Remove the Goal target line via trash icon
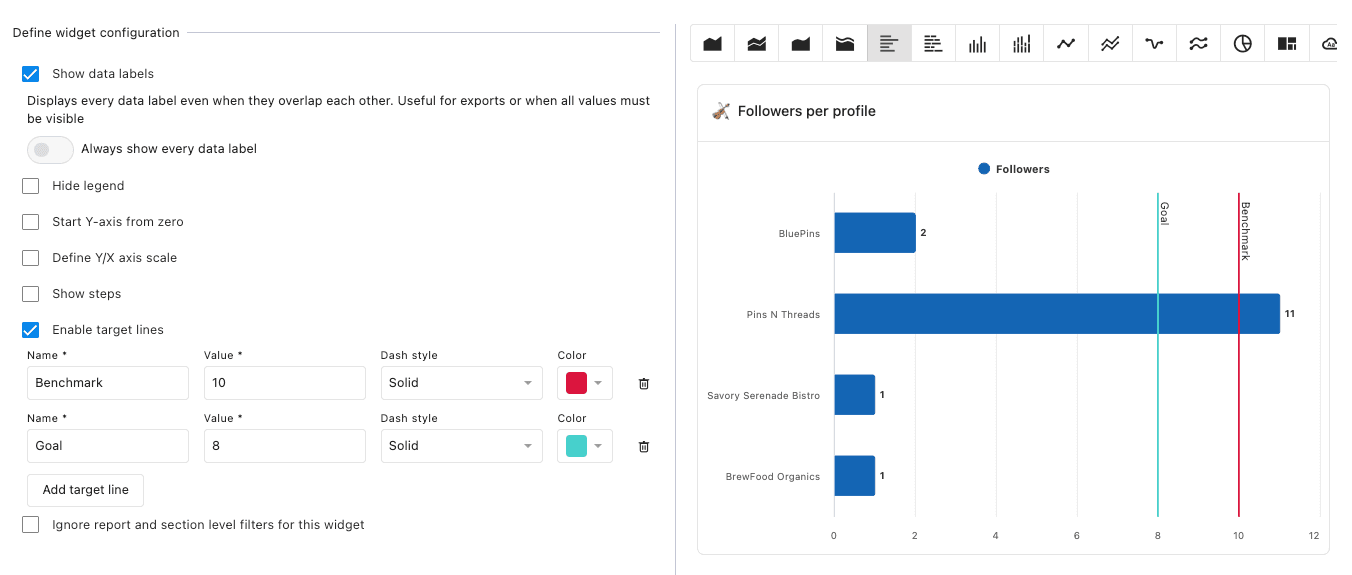 (644, 446)
